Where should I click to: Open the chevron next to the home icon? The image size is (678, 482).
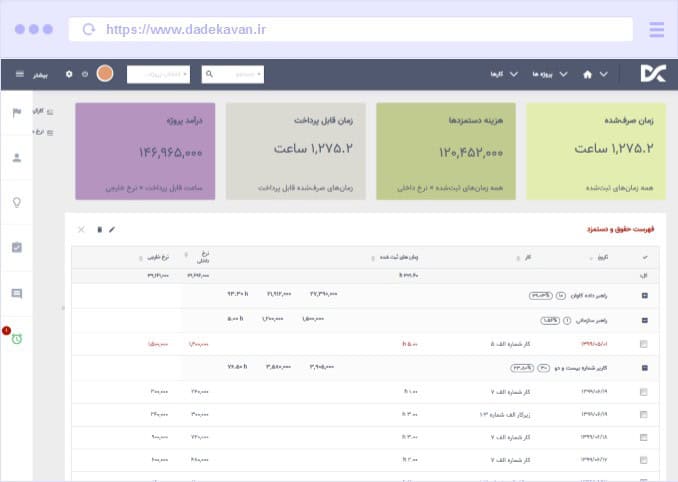(x=604, y=74)
